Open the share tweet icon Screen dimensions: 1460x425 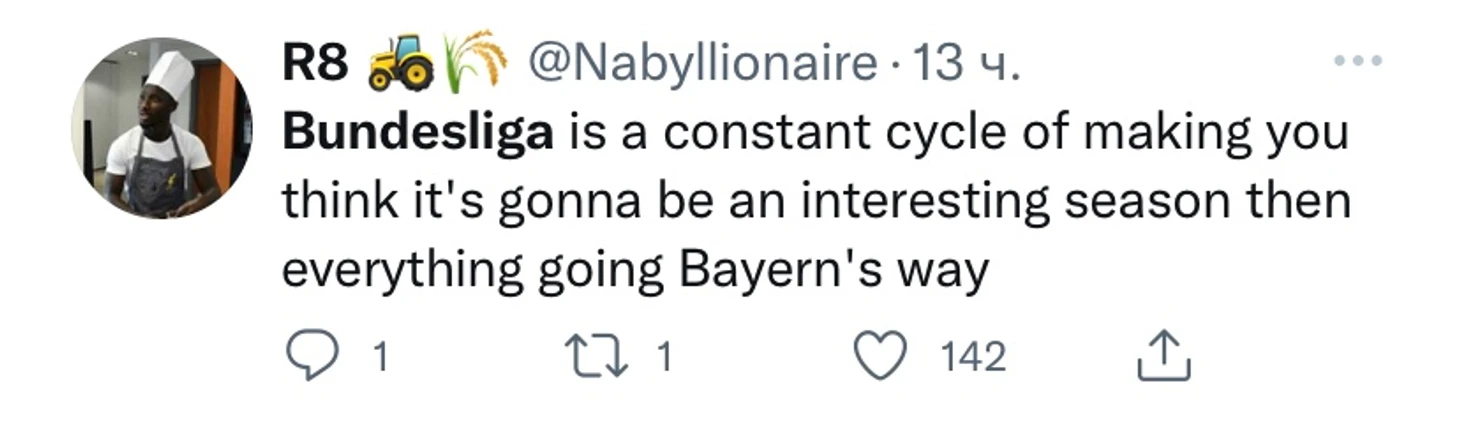coord(1164,357)
